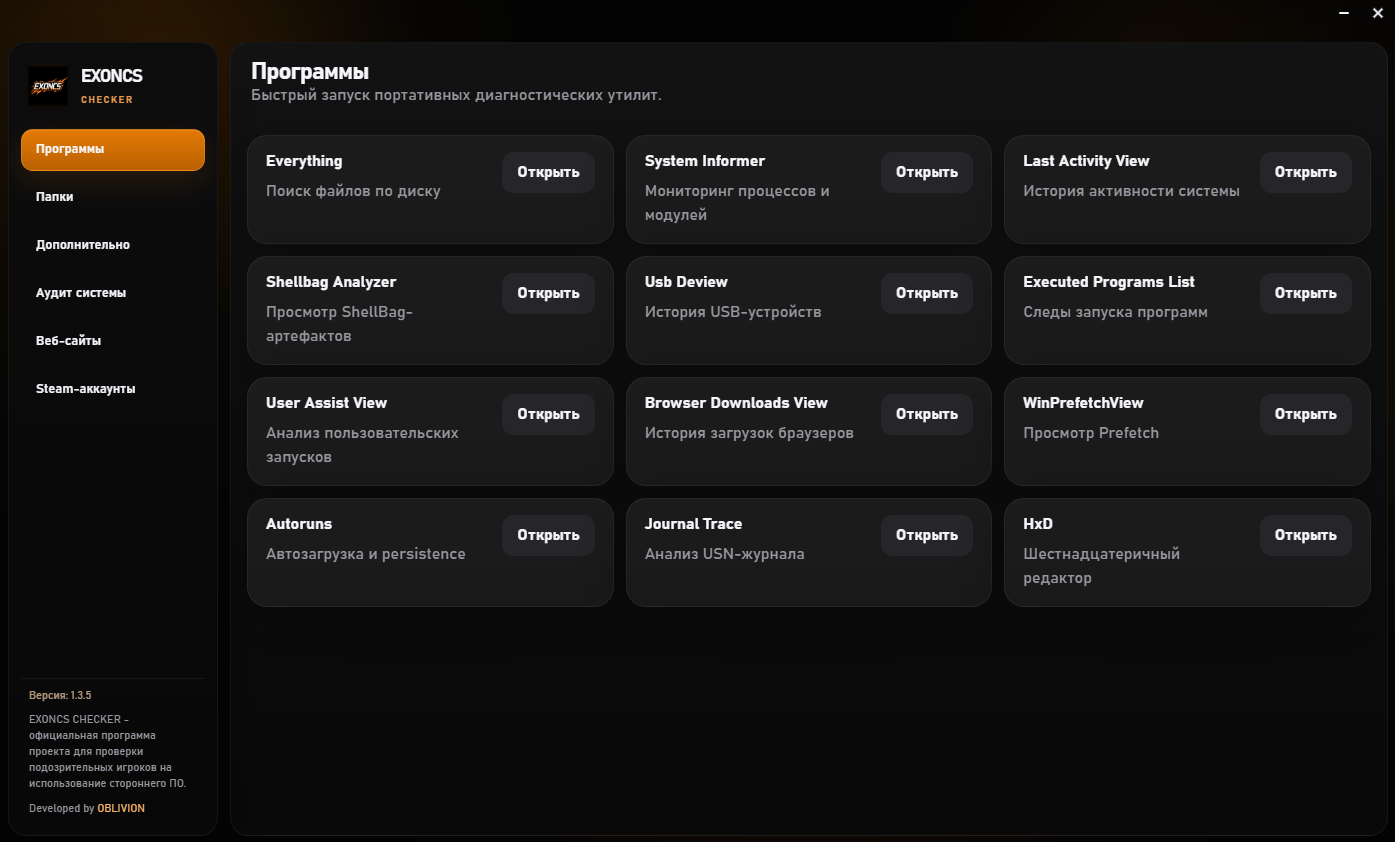
Task: Switch to Веб-сайты section
Action: tap(113, 341)
